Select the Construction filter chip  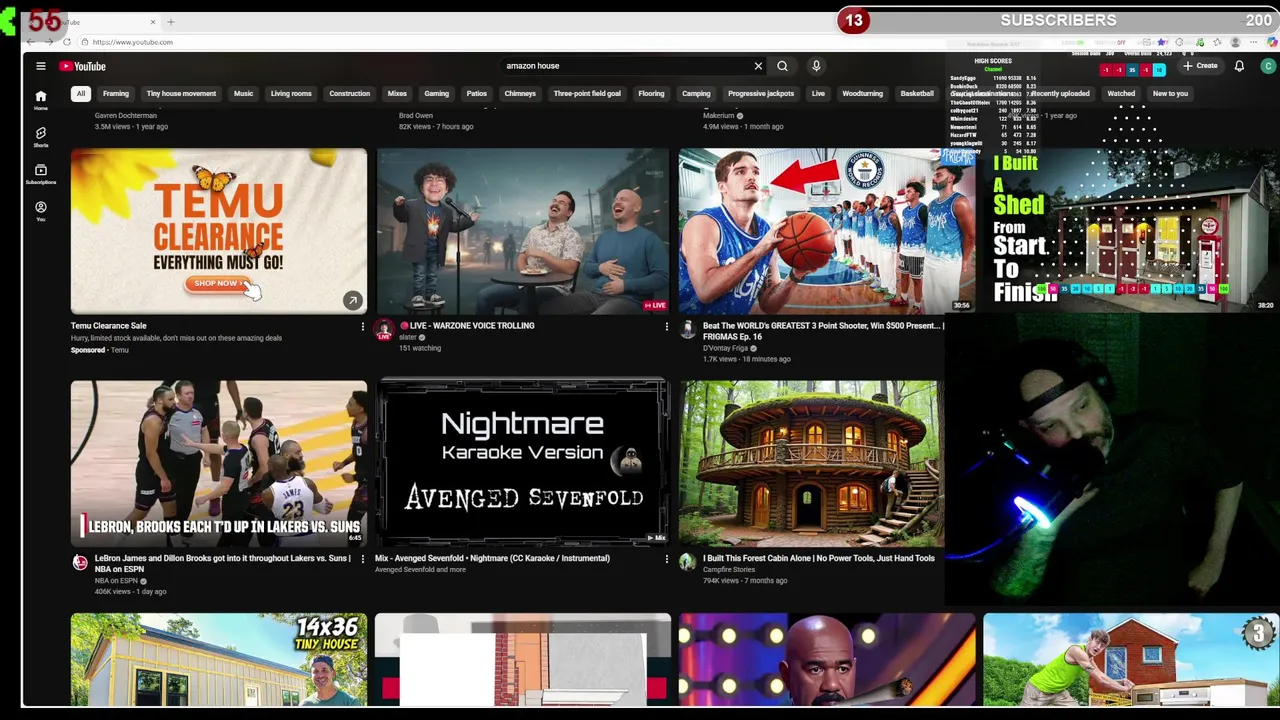[350, 93]
